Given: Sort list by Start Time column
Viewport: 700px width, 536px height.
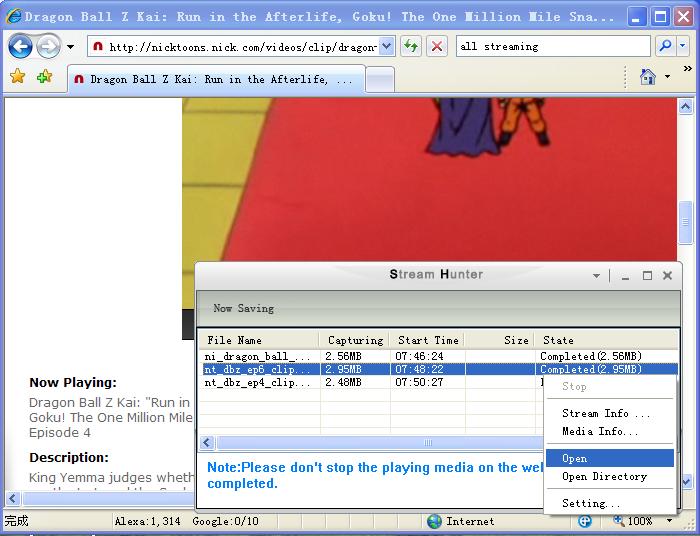Looking at the screenshot, I should click(x=428, y=340).
